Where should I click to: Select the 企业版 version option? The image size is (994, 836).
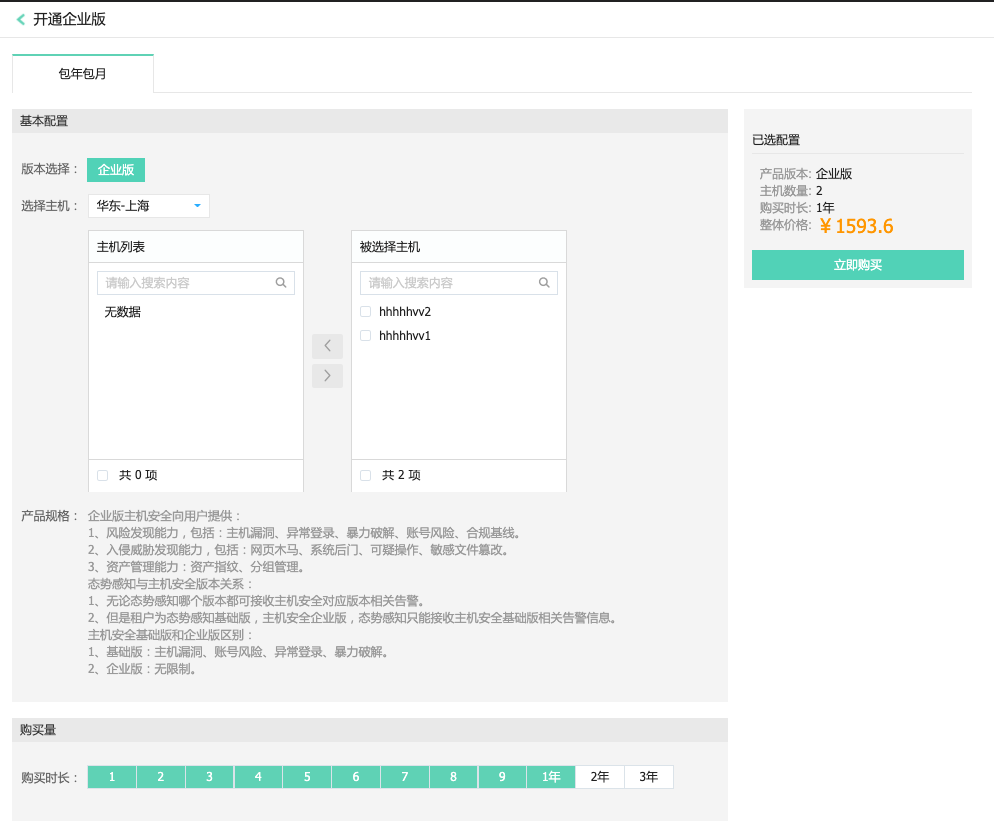click(x=116, y=170)
